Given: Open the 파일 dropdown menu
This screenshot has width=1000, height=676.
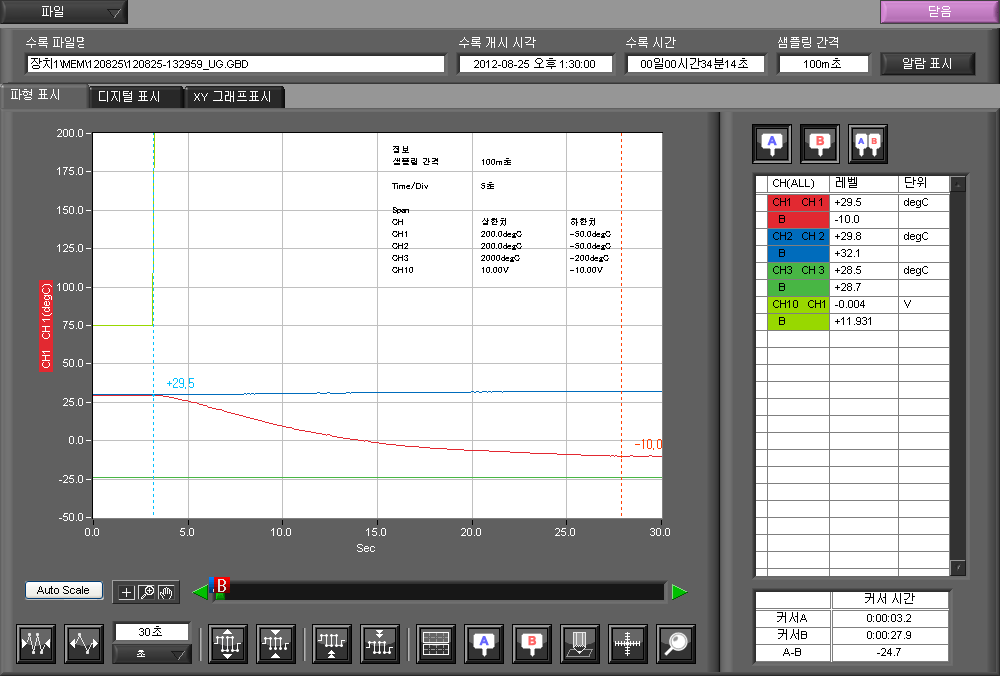Looking at the screenshot, I should pos(64,12).
